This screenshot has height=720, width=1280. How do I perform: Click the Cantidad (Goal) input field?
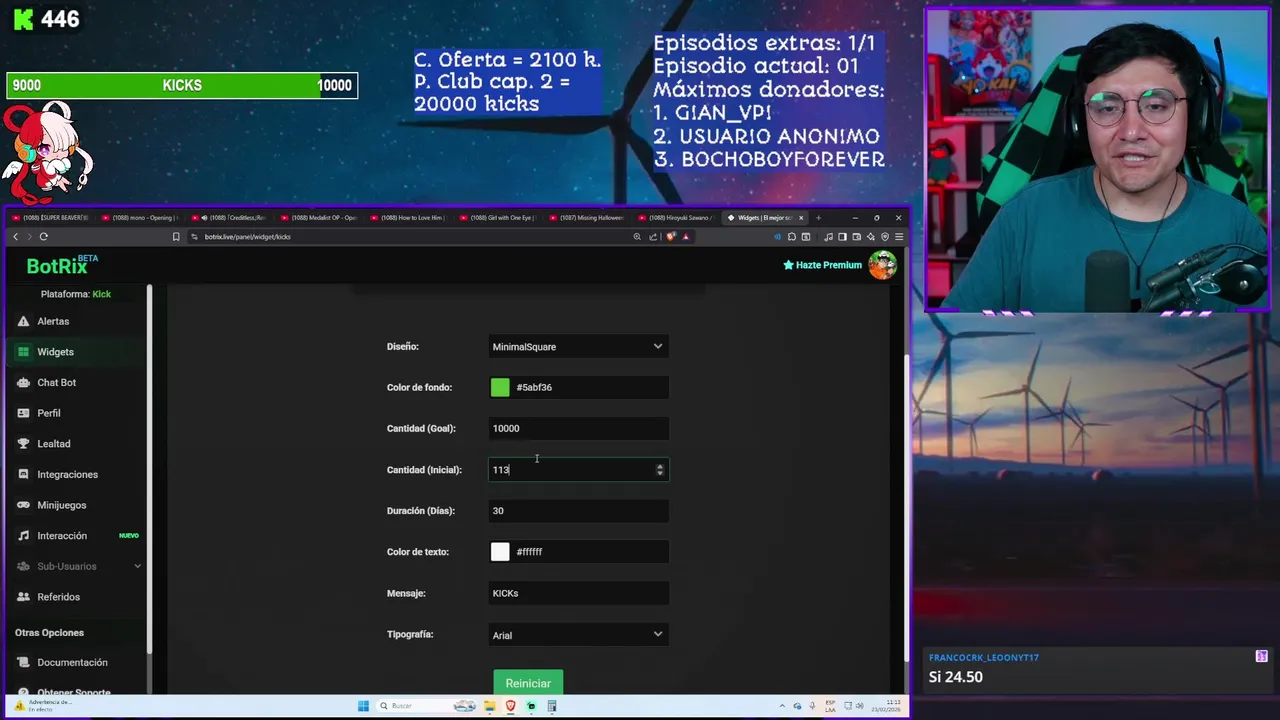click(x=578, y=428)
